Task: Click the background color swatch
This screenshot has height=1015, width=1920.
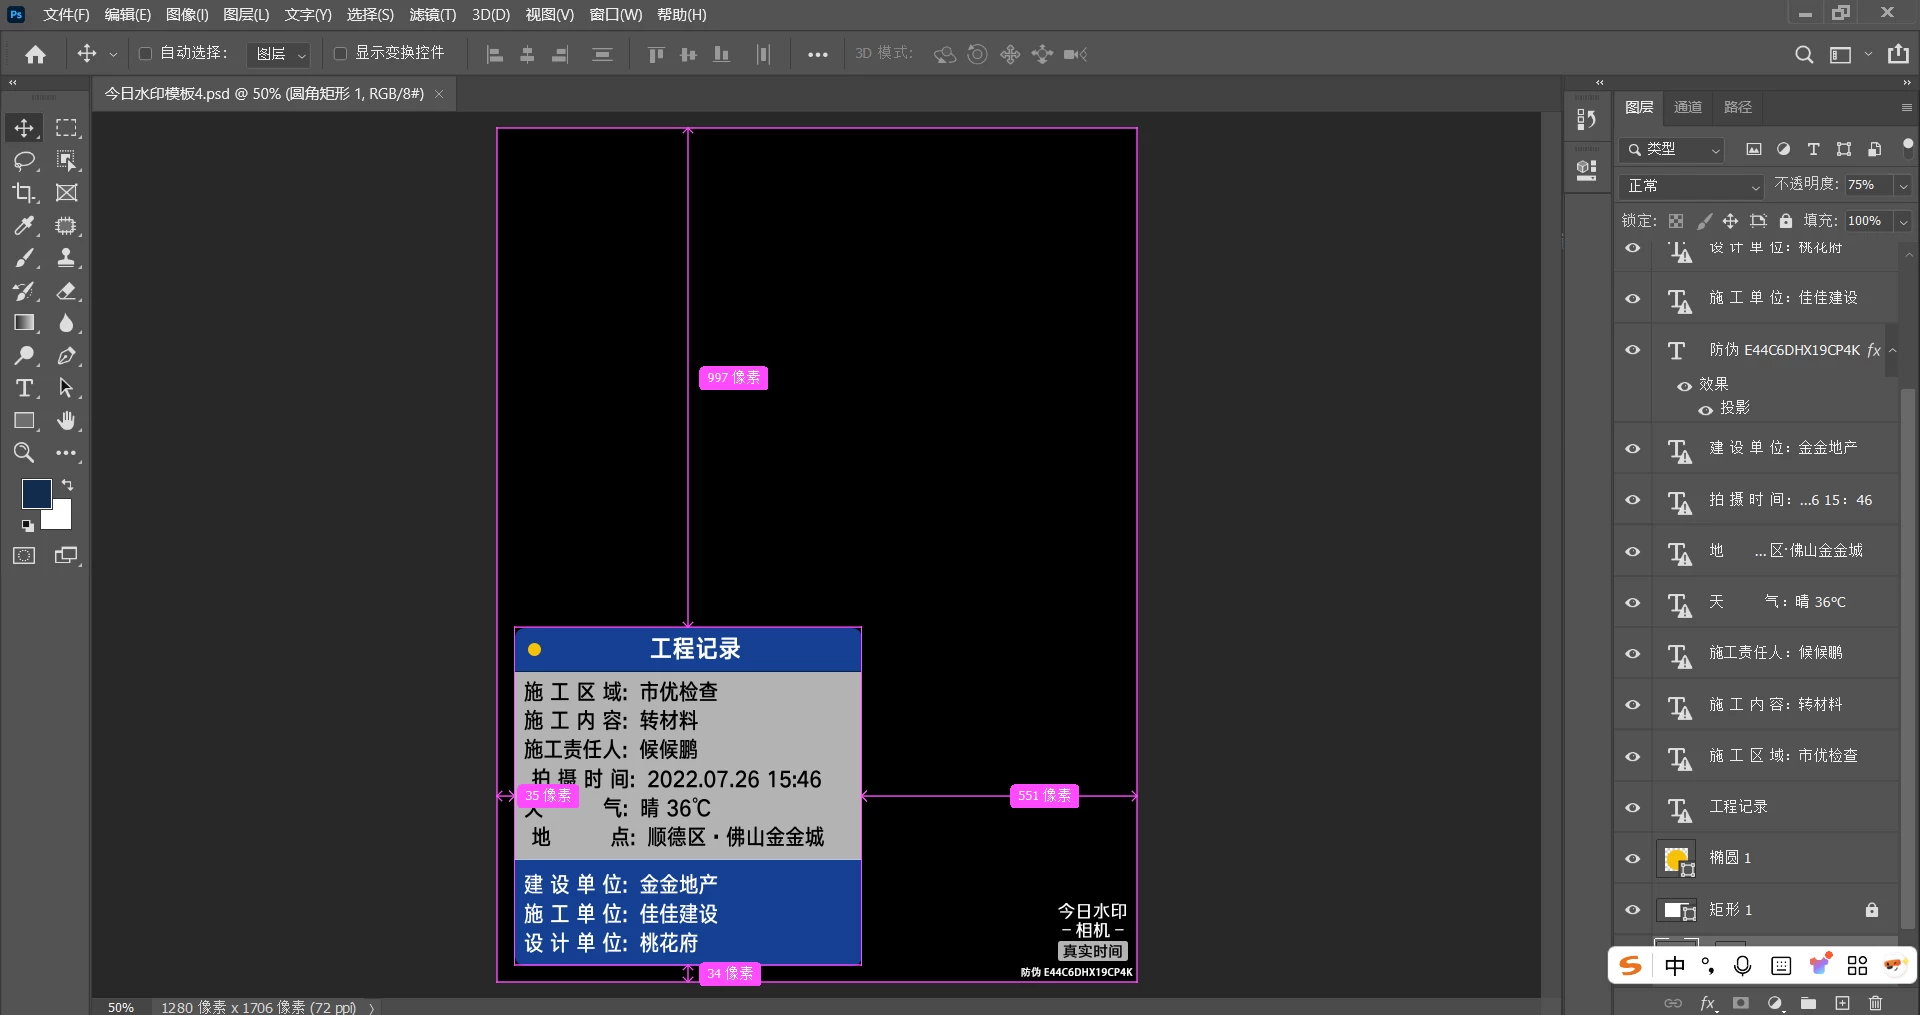Action: point(60,518)
